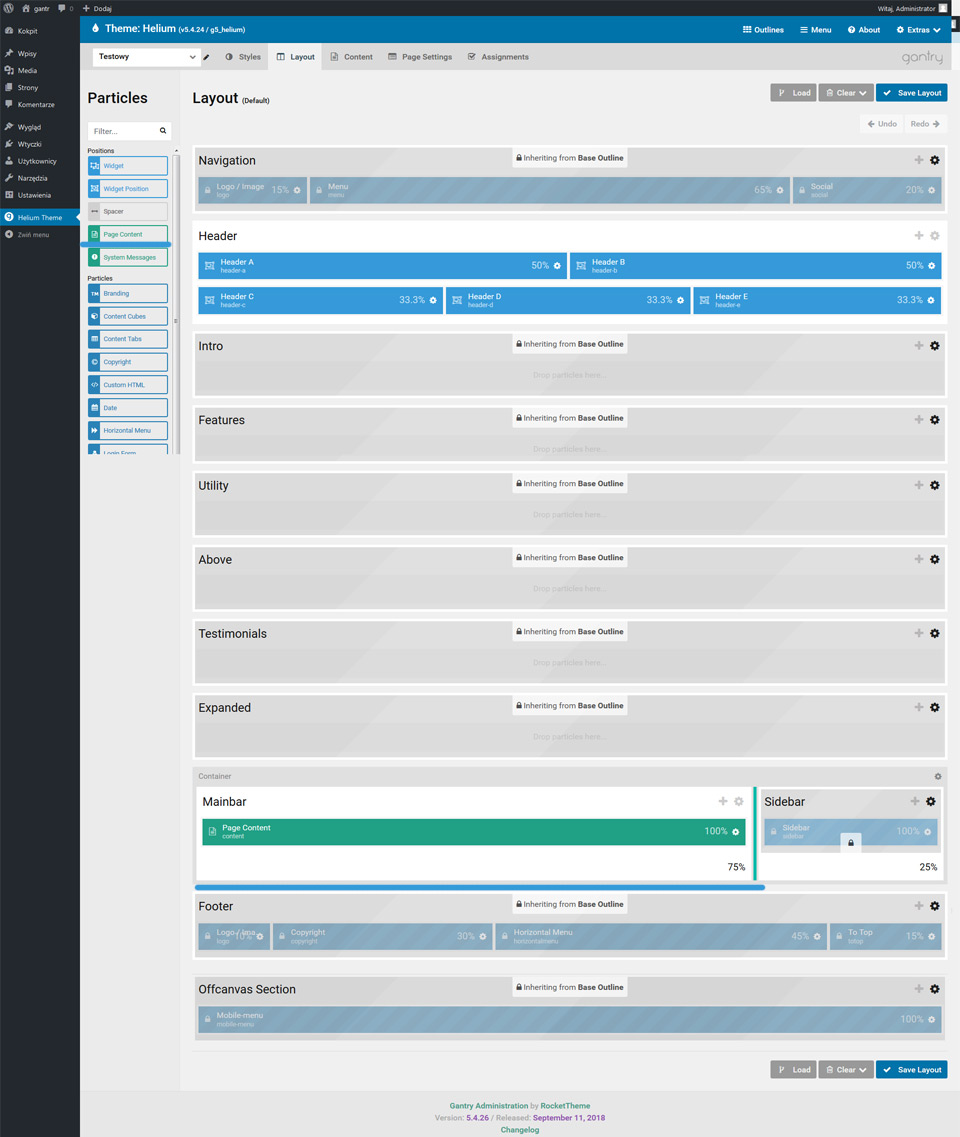Select the Branding particle
The width and height of the screenshot is (960, 1137).
pyautogui.click(x=128, y=294)
